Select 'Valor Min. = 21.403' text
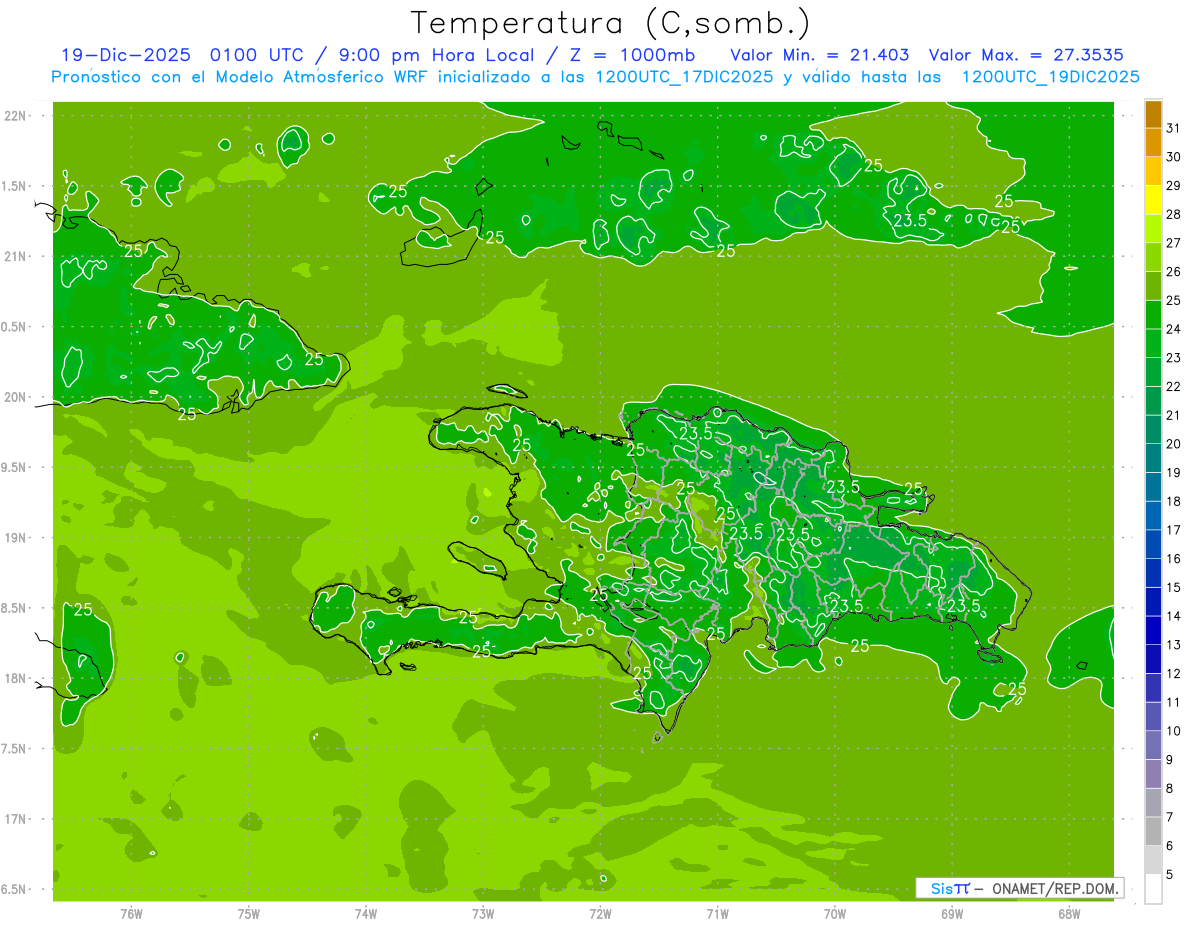The image size is (1200, 927). 820,55
